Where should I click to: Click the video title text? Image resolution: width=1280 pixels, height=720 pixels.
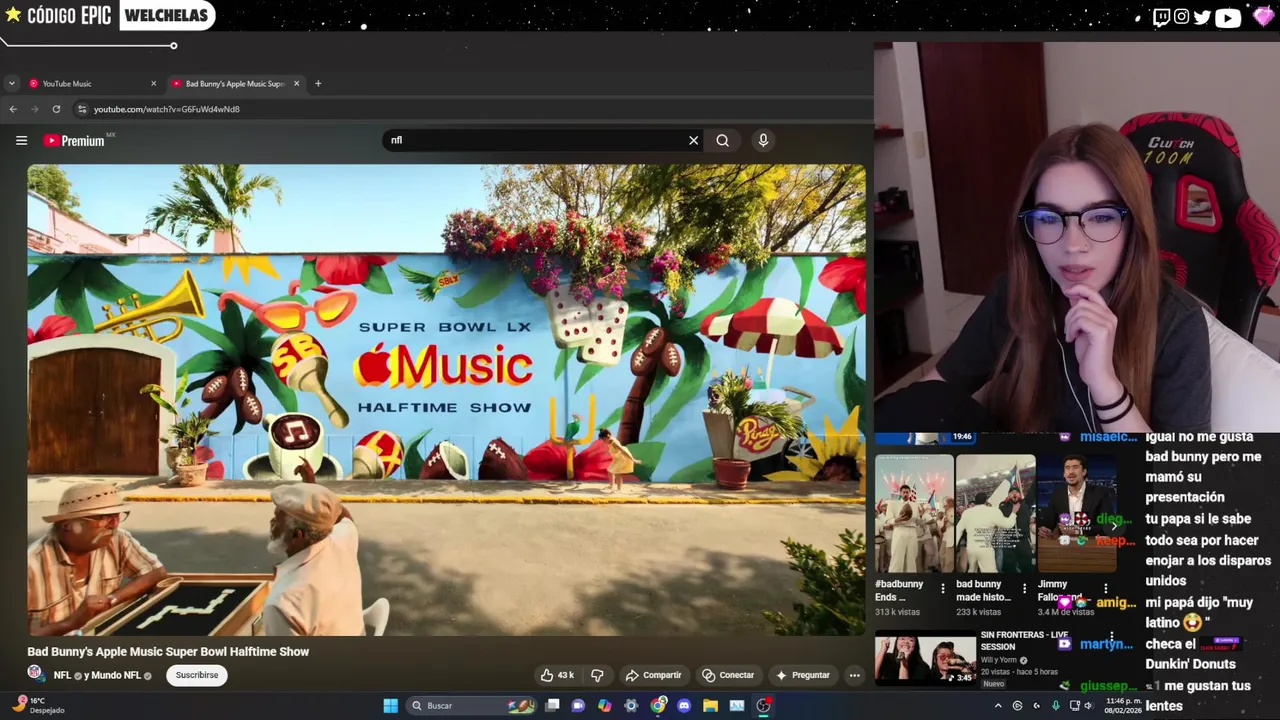[168, 652]
